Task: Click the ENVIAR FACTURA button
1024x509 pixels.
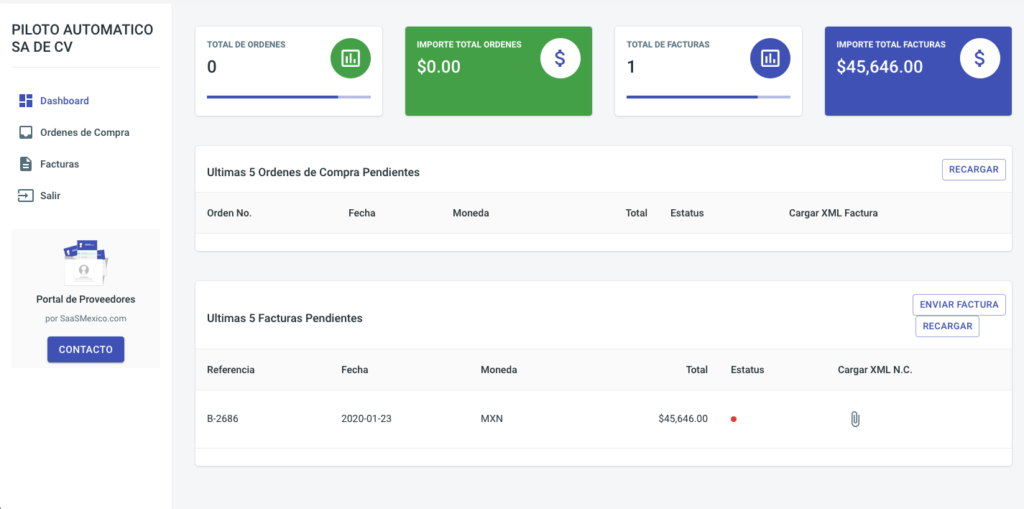Action: pyautogui.click(x=959, y=304)
